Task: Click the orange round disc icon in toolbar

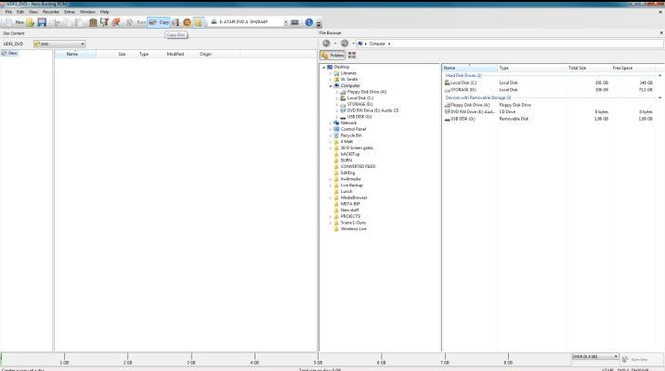Action: coord(187,22)
